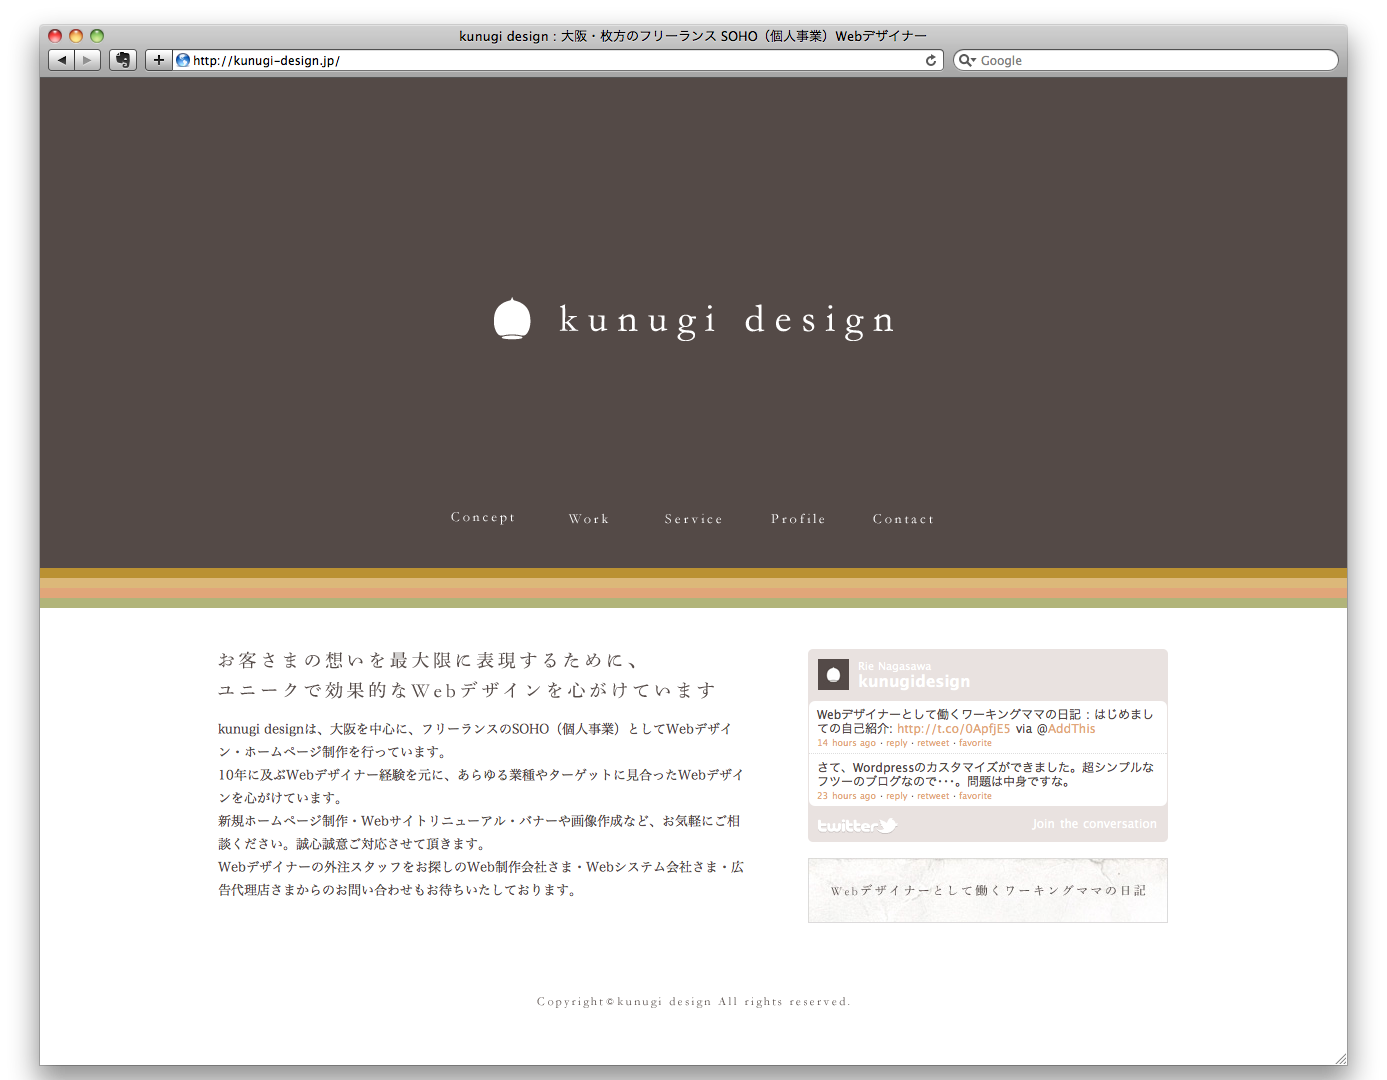Viewport: 1387px width, 1080px height.
Task: Click the browser Back arrow button
Action: point(62,60)
